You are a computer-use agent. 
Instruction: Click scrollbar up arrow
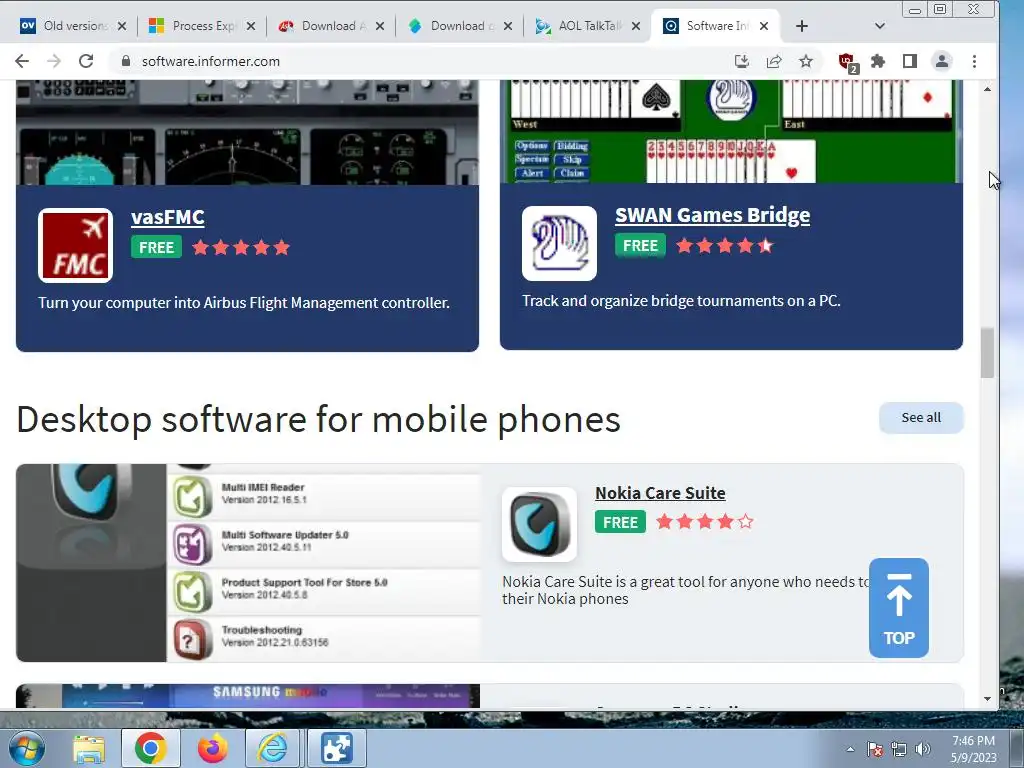(987, 89)
